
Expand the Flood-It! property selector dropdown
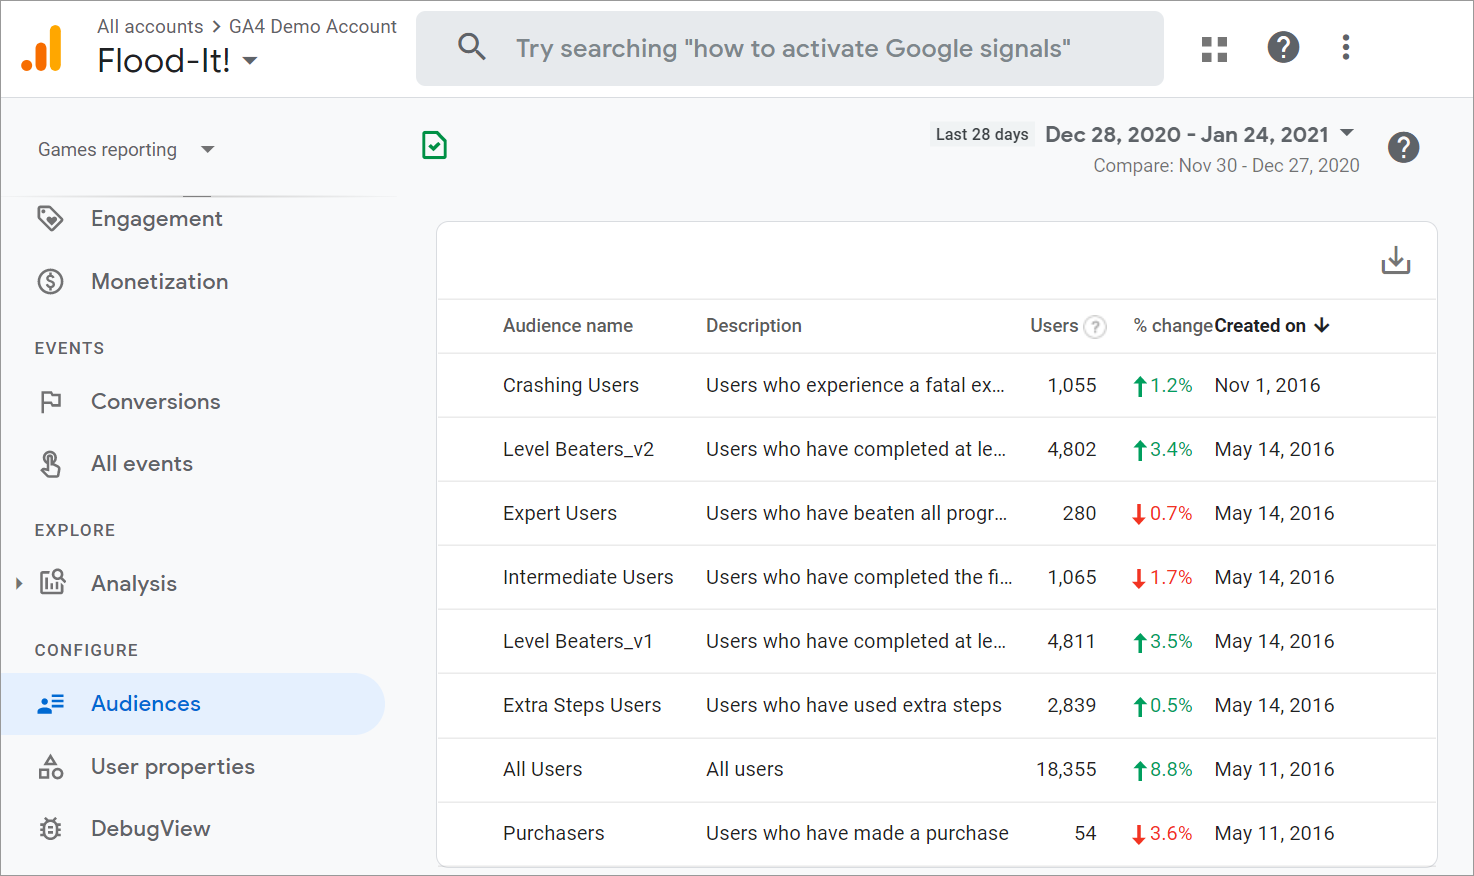pyautogui.click(x=250, y=61)
